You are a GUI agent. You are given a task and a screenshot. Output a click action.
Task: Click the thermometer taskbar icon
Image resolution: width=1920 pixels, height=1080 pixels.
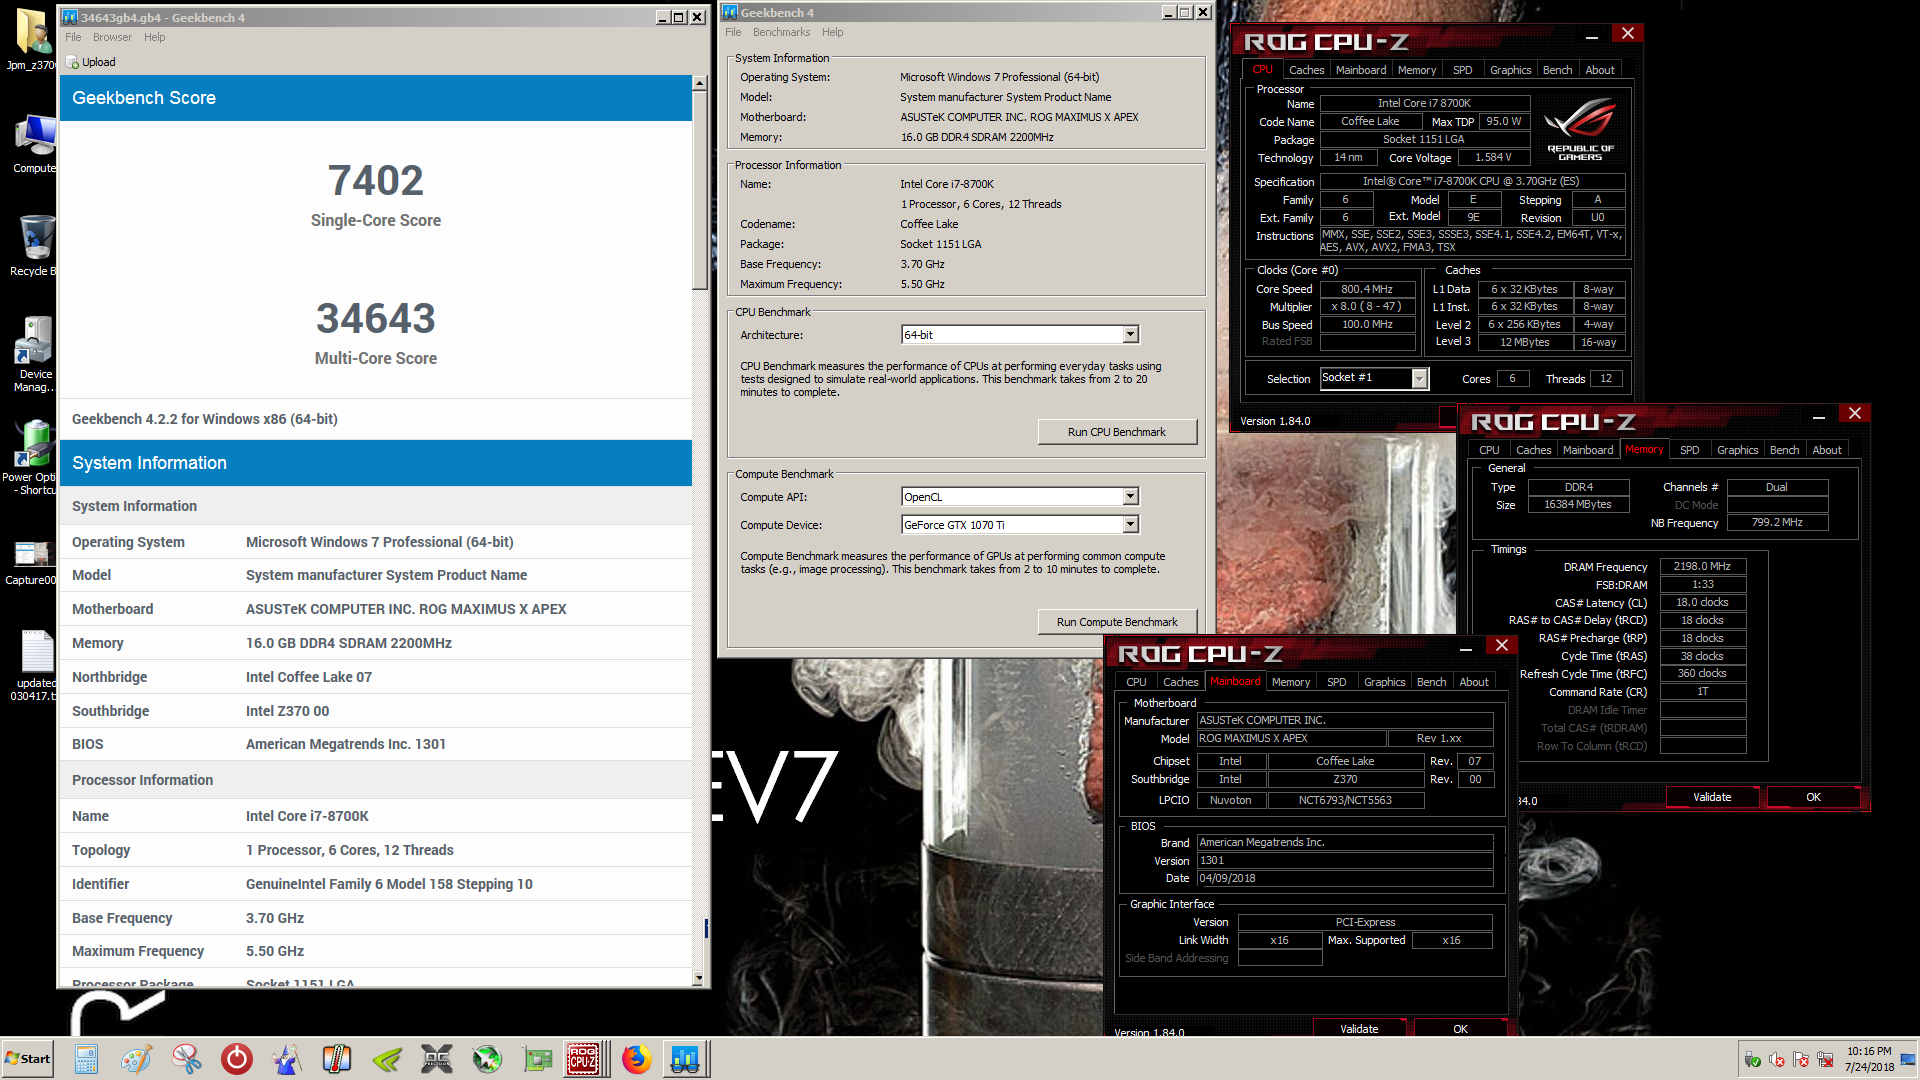click(x=337, y=1059)
